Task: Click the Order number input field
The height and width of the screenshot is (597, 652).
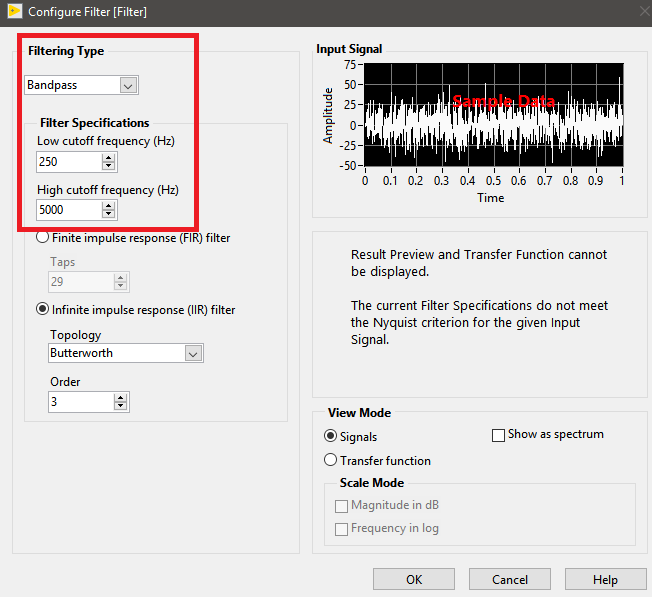Action: [x=80, y=401]
